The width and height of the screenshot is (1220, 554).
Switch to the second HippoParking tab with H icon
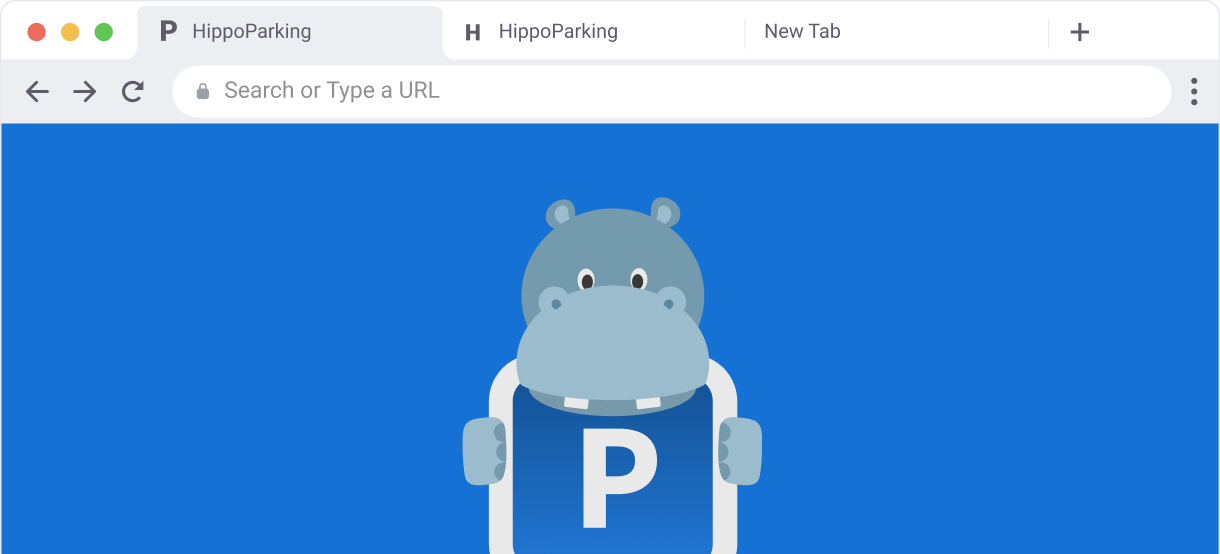(x=594, y=32)
